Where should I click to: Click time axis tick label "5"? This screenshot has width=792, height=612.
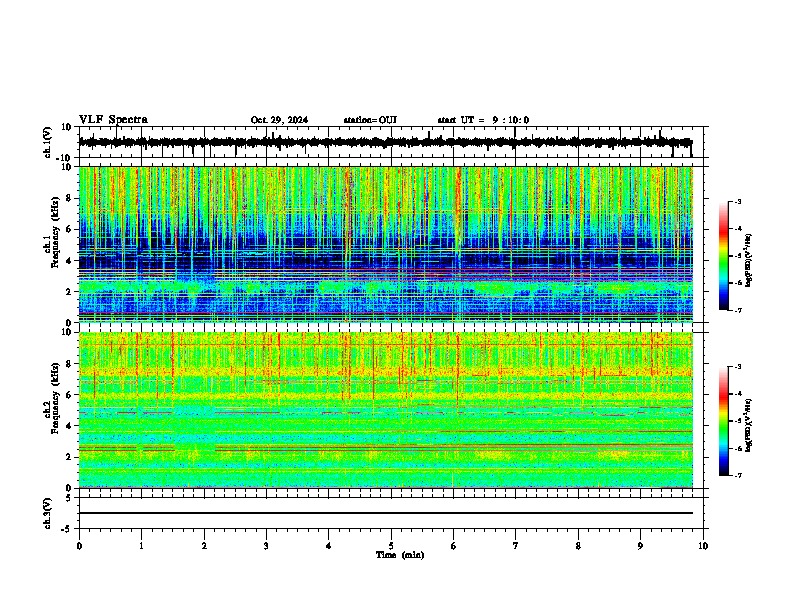click(x=391, y=546)
